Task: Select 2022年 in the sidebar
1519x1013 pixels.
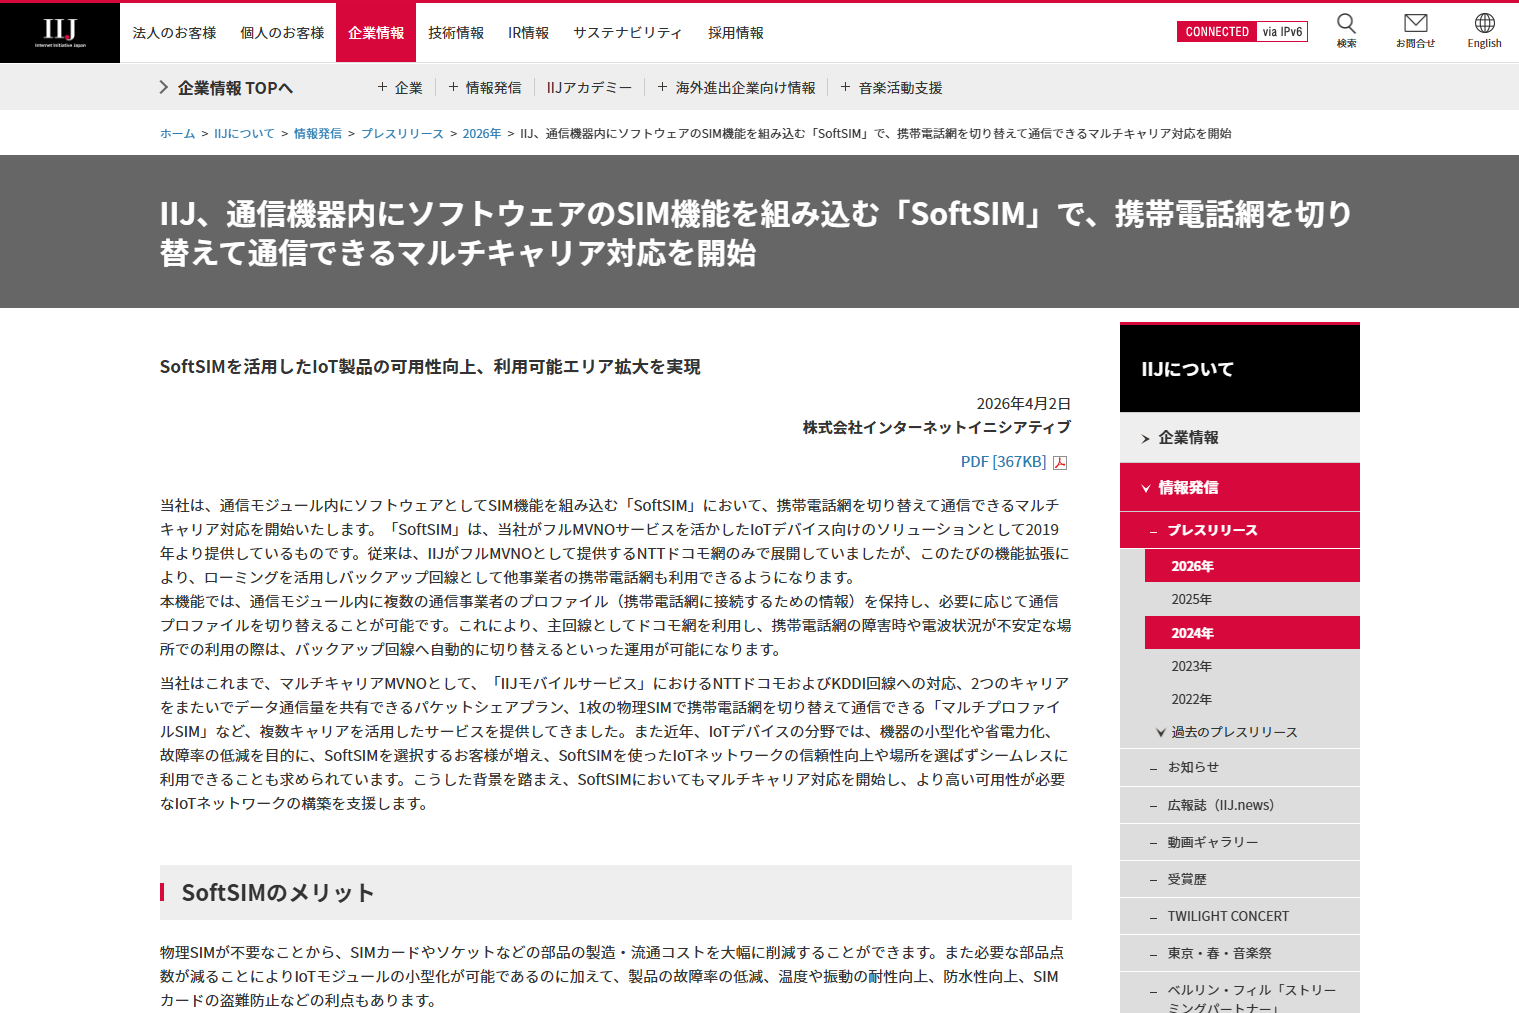Action: click(1252, 699)
